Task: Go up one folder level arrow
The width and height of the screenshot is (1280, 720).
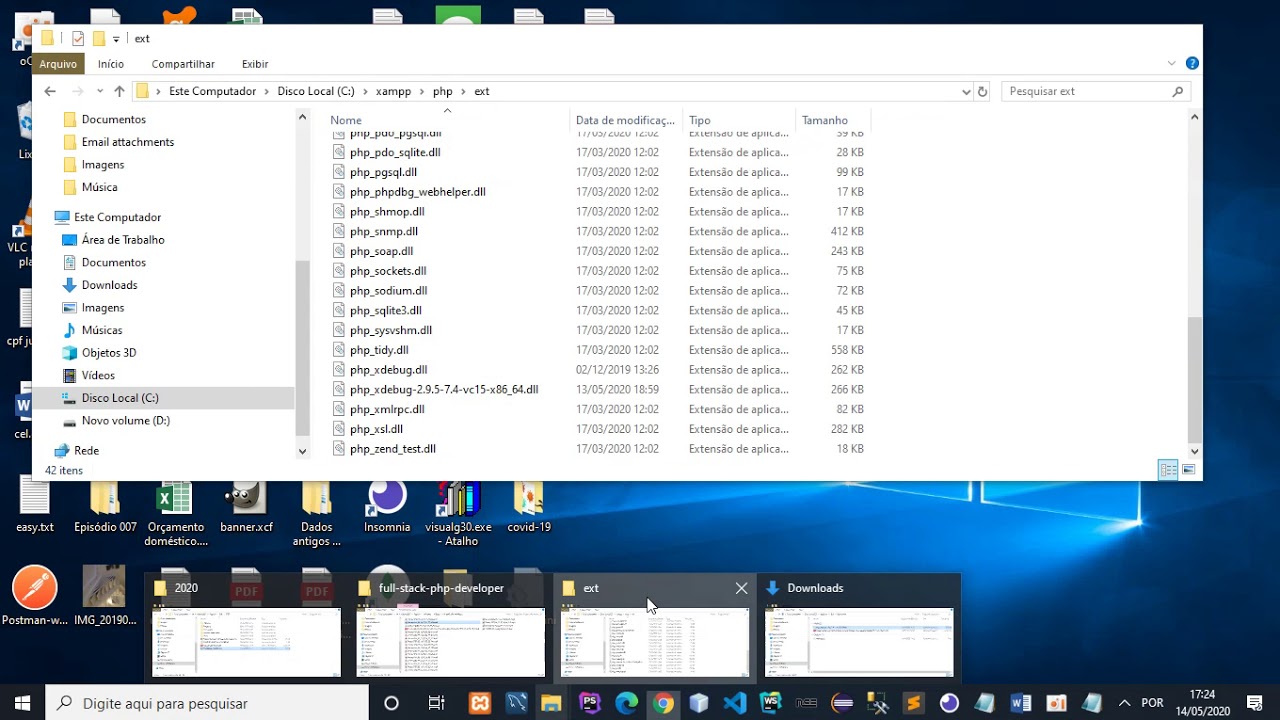Action: tap(119, 91)
